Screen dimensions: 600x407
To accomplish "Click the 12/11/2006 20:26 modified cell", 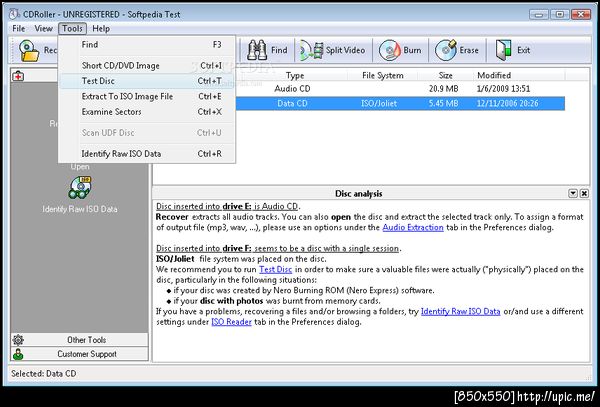I will [507, 104].
